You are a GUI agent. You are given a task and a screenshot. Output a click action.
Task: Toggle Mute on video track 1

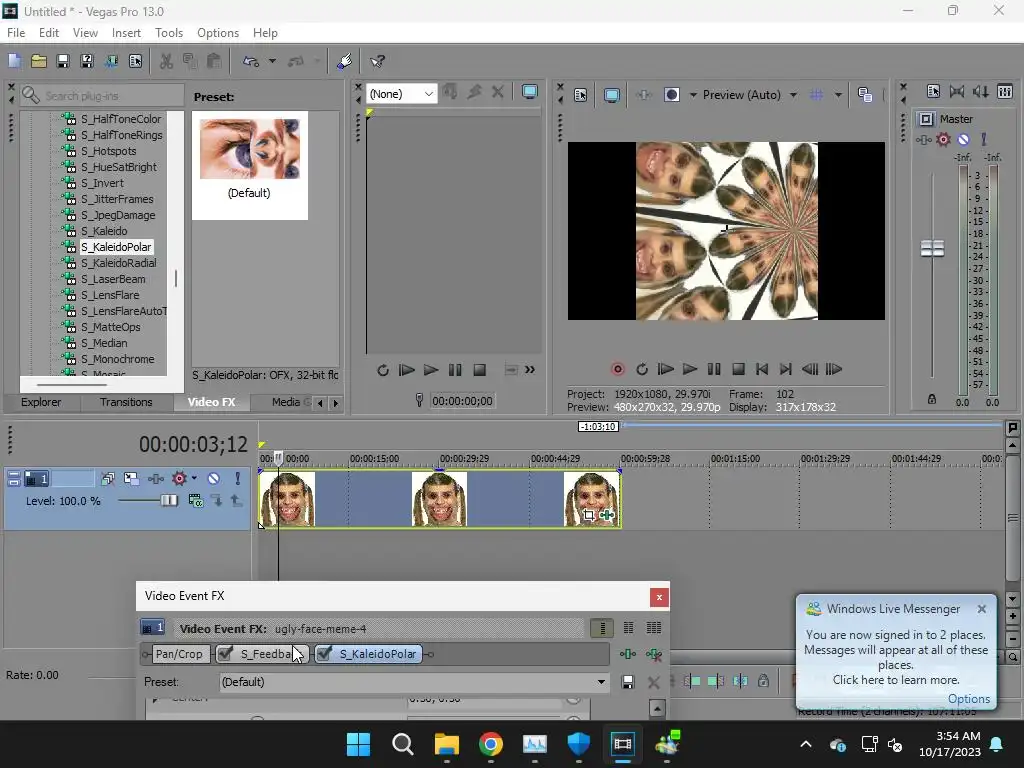pyautogui.click(x=214, y=479)
